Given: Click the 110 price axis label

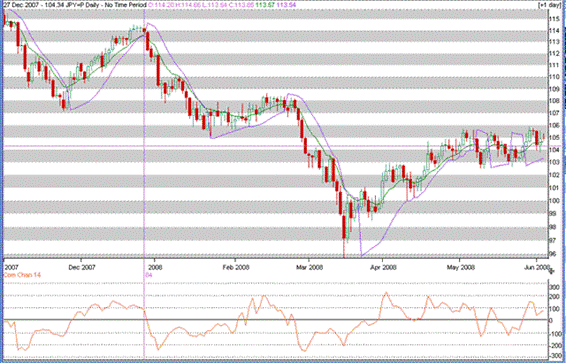Looking at the screenshot, I should tap(554, 77).
